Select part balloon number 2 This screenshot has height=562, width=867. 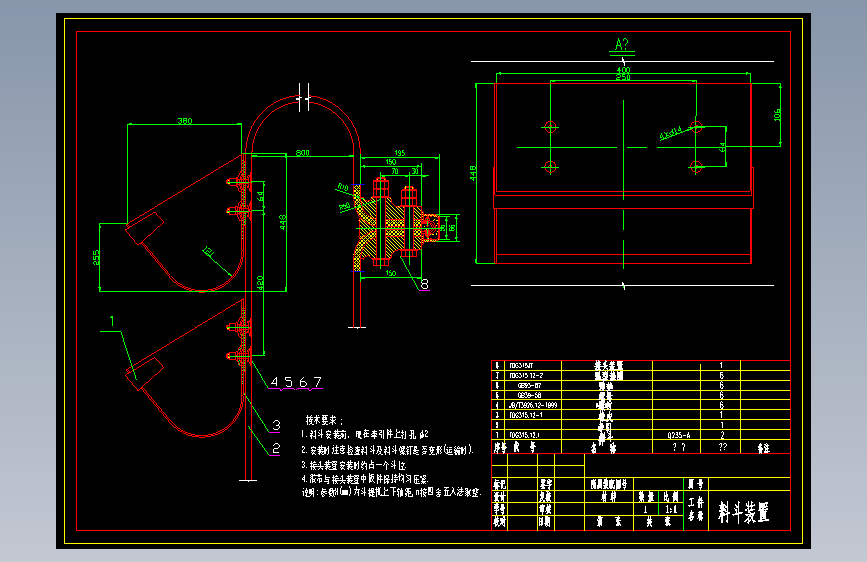tap(276, 448)
